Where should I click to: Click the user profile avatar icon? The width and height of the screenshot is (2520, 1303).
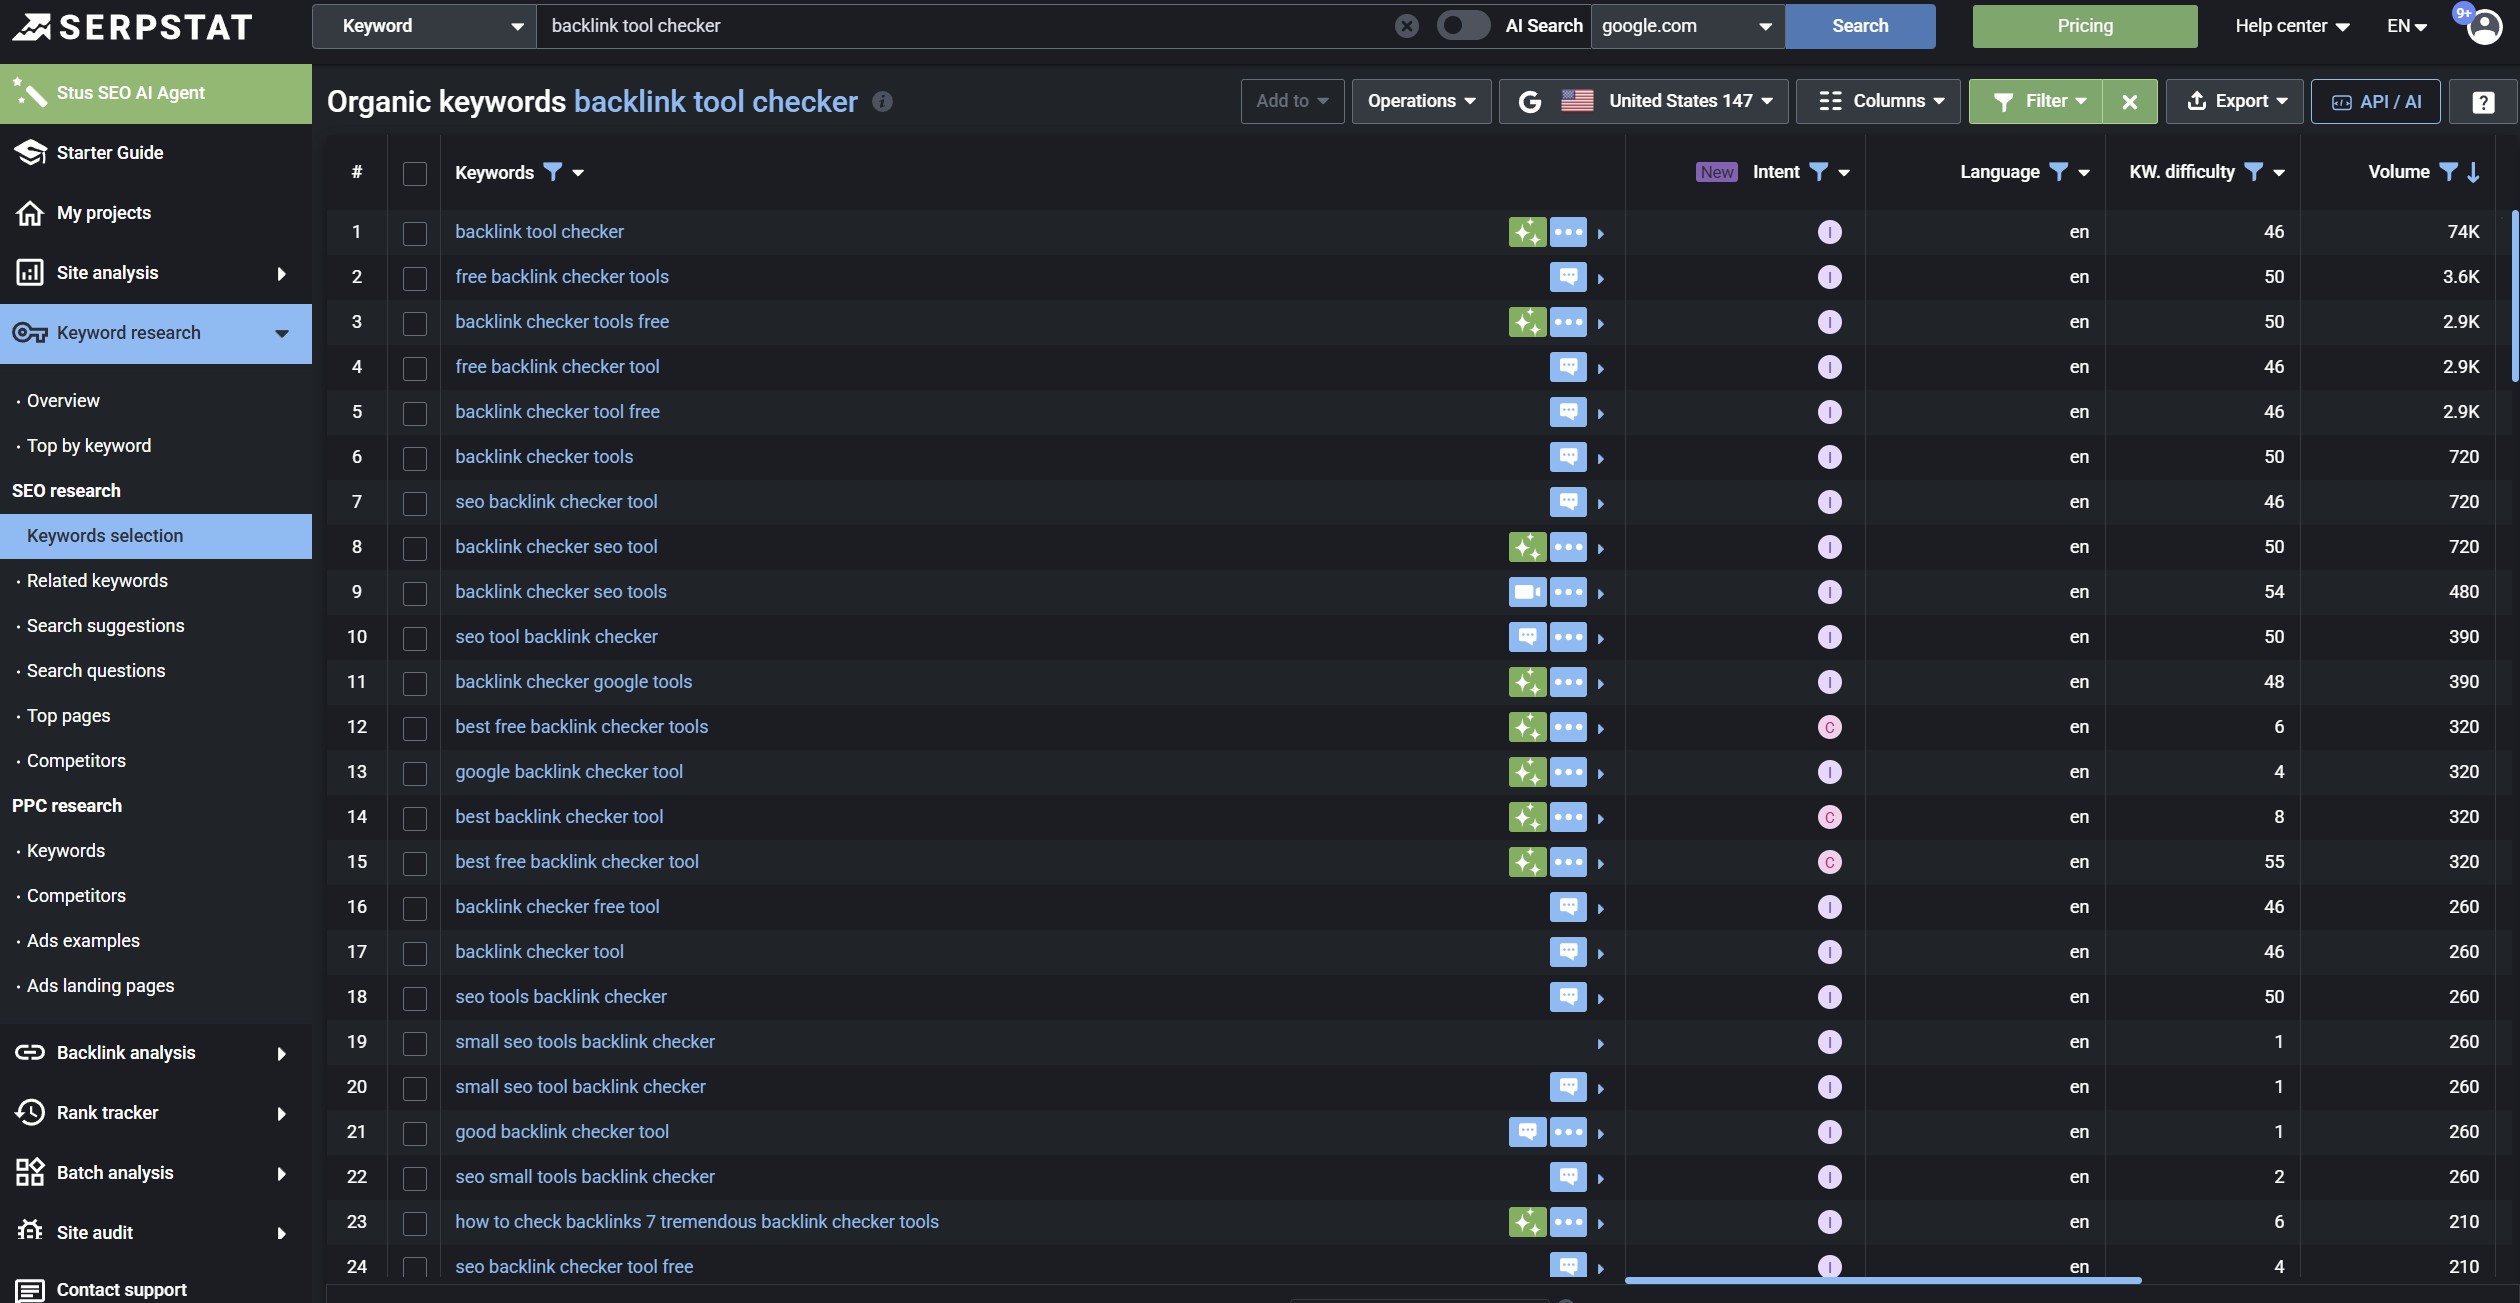2484,27
